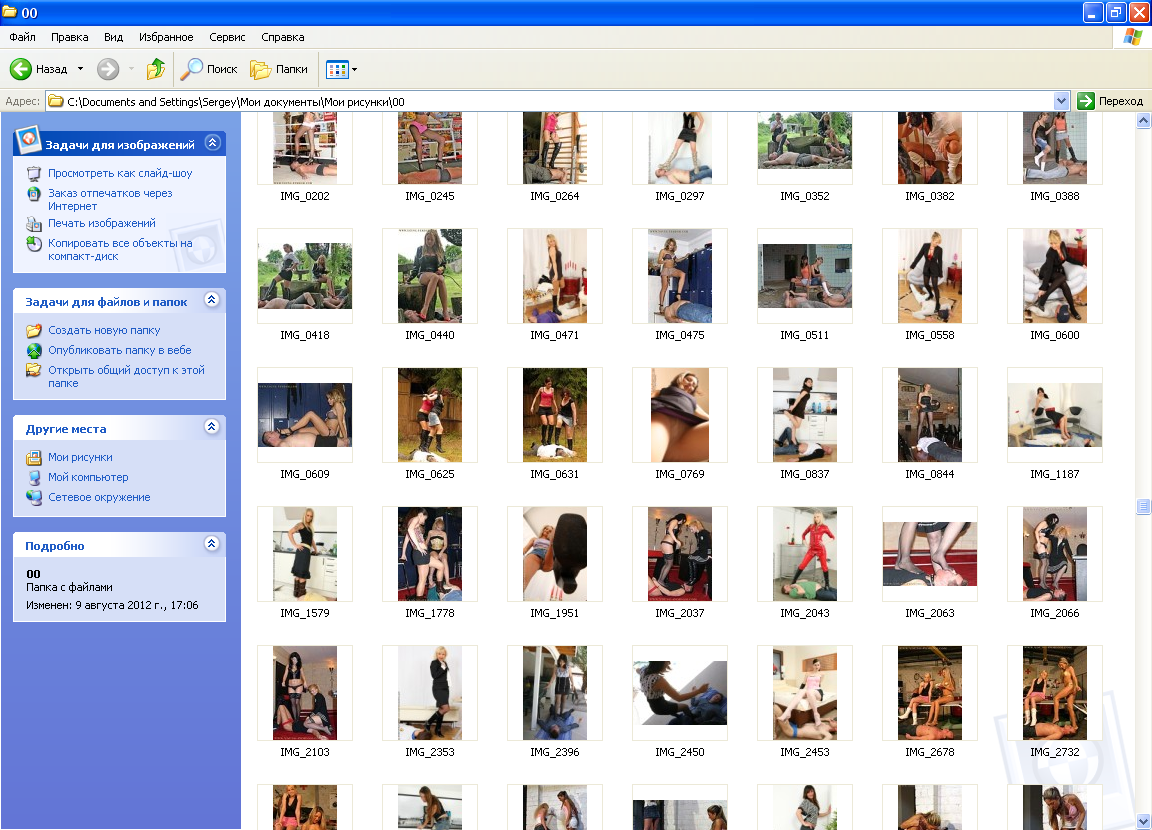Click the IMG_1579 file name
The height and width of the screenshot is (830, 1152).
point(305,613)
